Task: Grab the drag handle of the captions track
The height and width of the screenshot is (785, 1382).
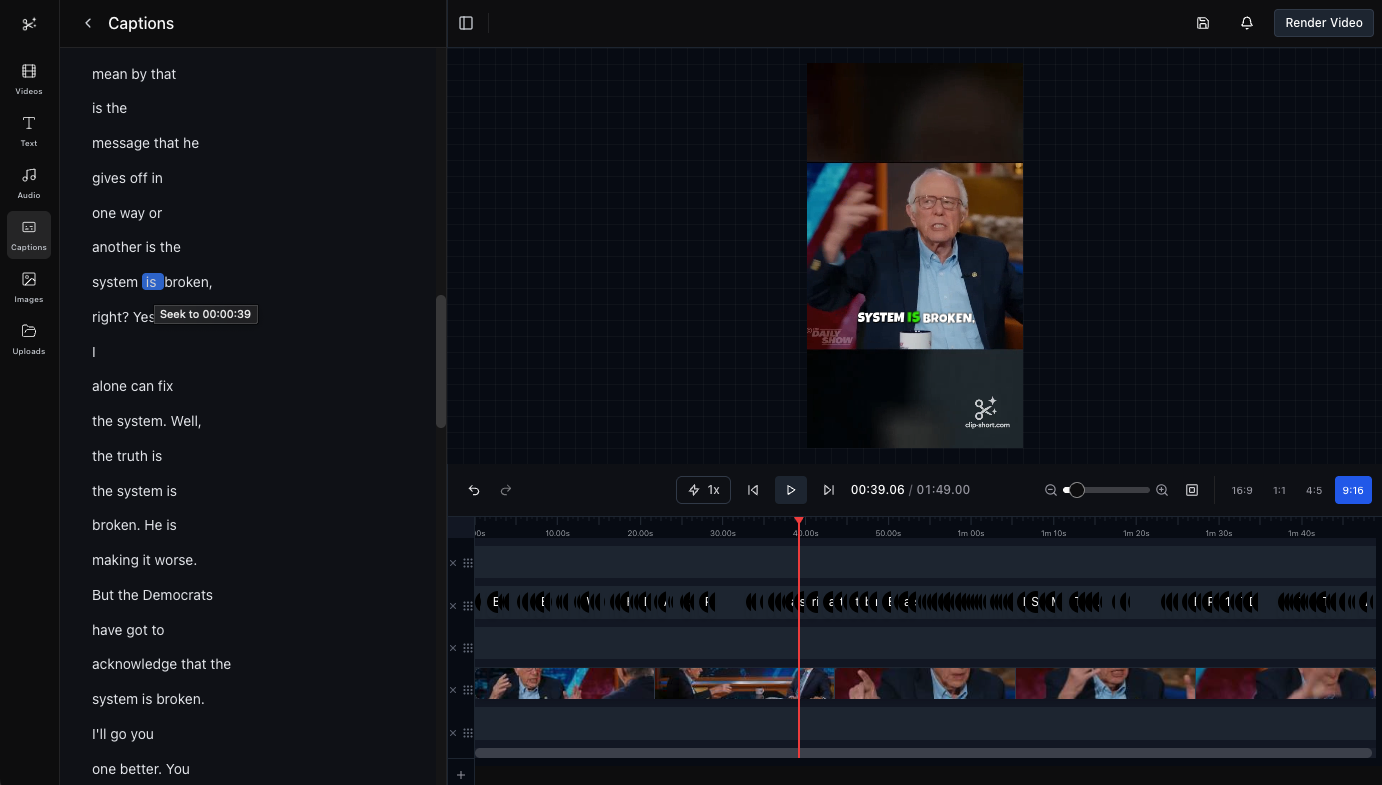Action: point(467,606)
